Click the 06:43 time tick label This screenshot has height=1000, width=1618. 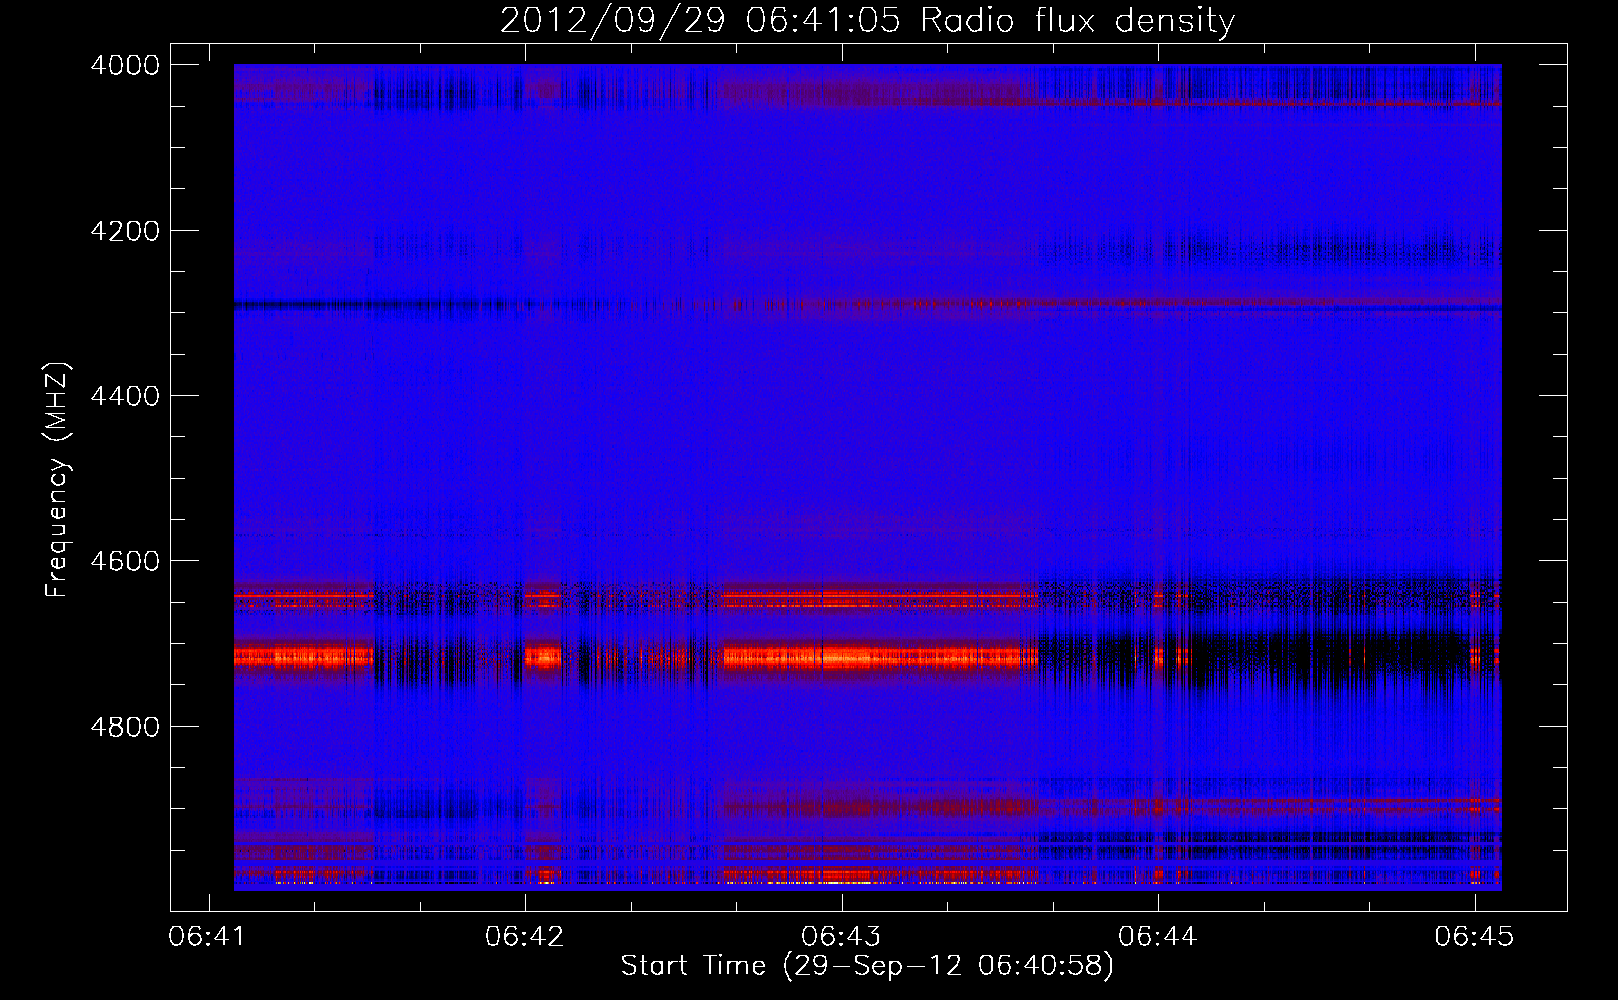[x=842, y=936]
